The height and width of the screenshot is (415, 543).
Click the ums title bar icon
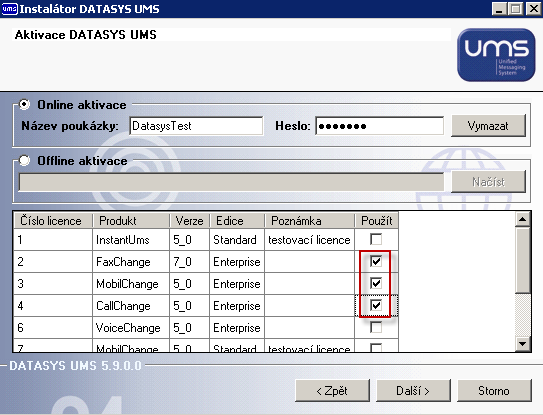[x=9, y=9]
